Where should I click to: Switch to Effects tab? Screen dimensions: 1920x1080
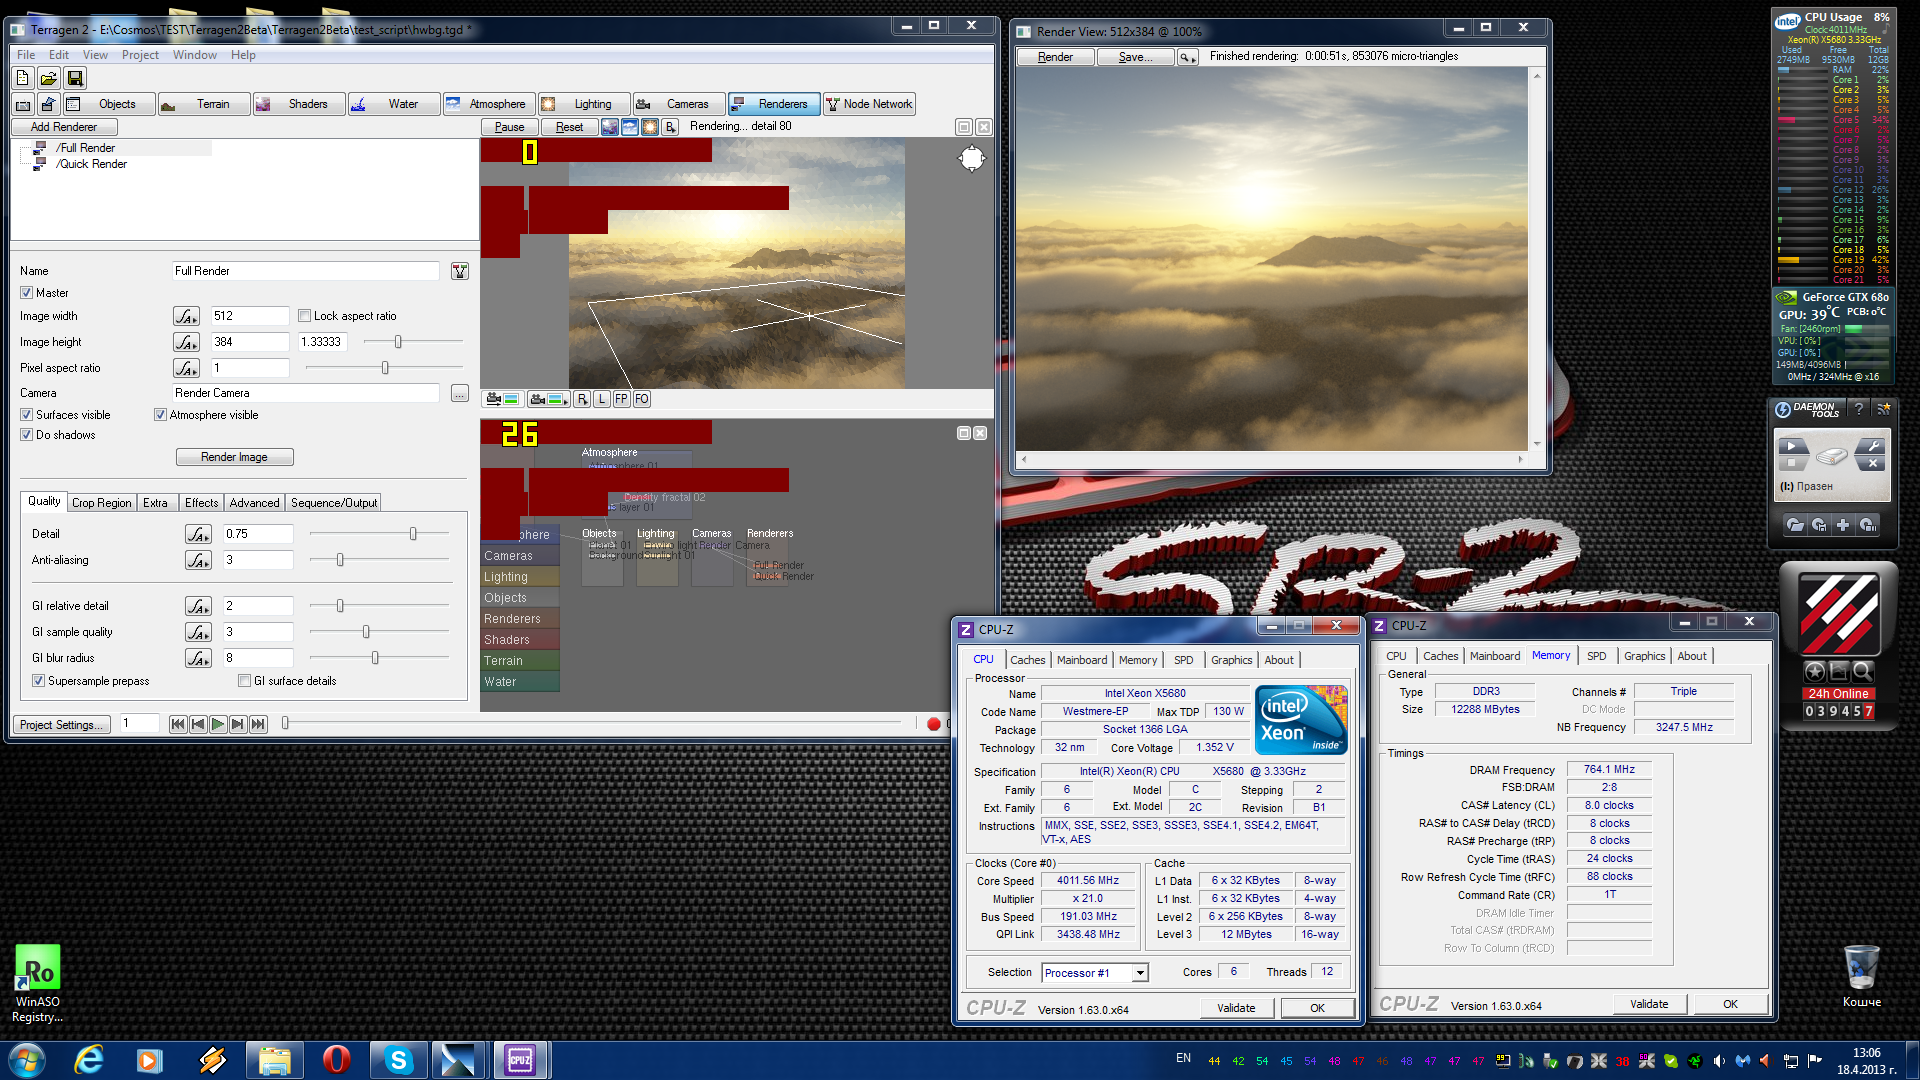pyautogui.click(x=201, y=503)
